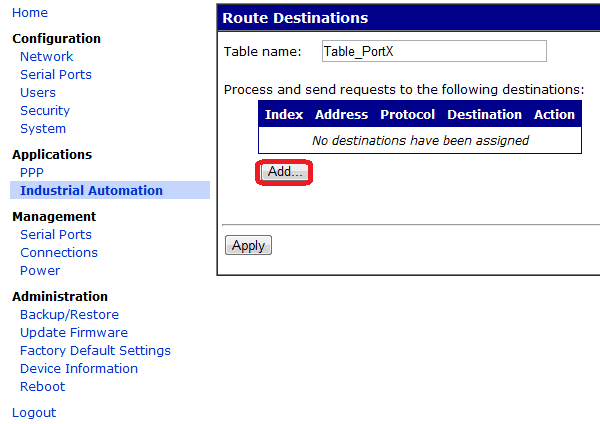The height and width of the screenshot is (424, 600).
Task: View Connections management page
Action: tap(59, 253)
